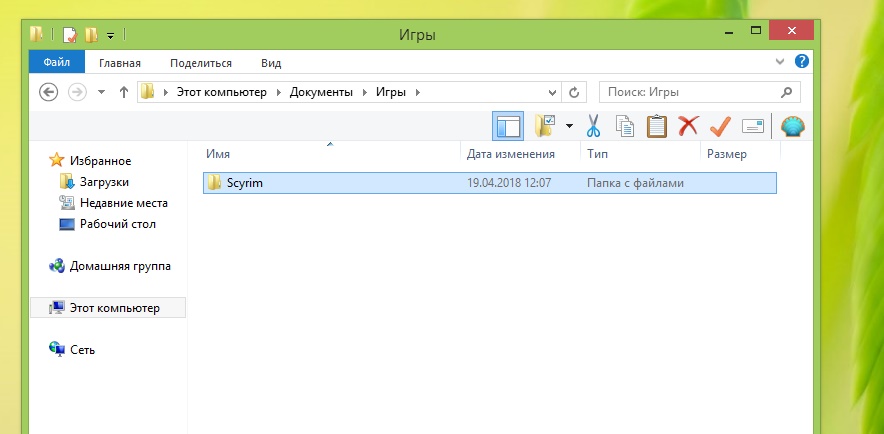Sort by the Размер column header

(x=740, y=154)
